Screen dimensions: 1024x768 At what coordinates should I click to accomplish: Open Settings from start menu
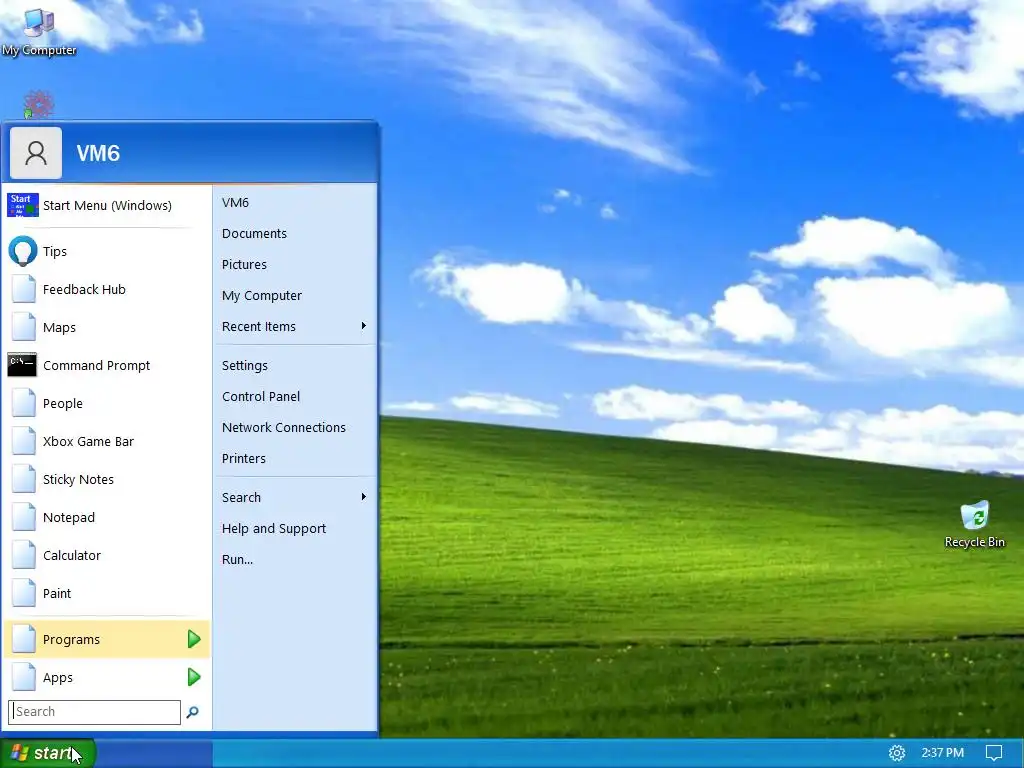(x=245, y=365)
